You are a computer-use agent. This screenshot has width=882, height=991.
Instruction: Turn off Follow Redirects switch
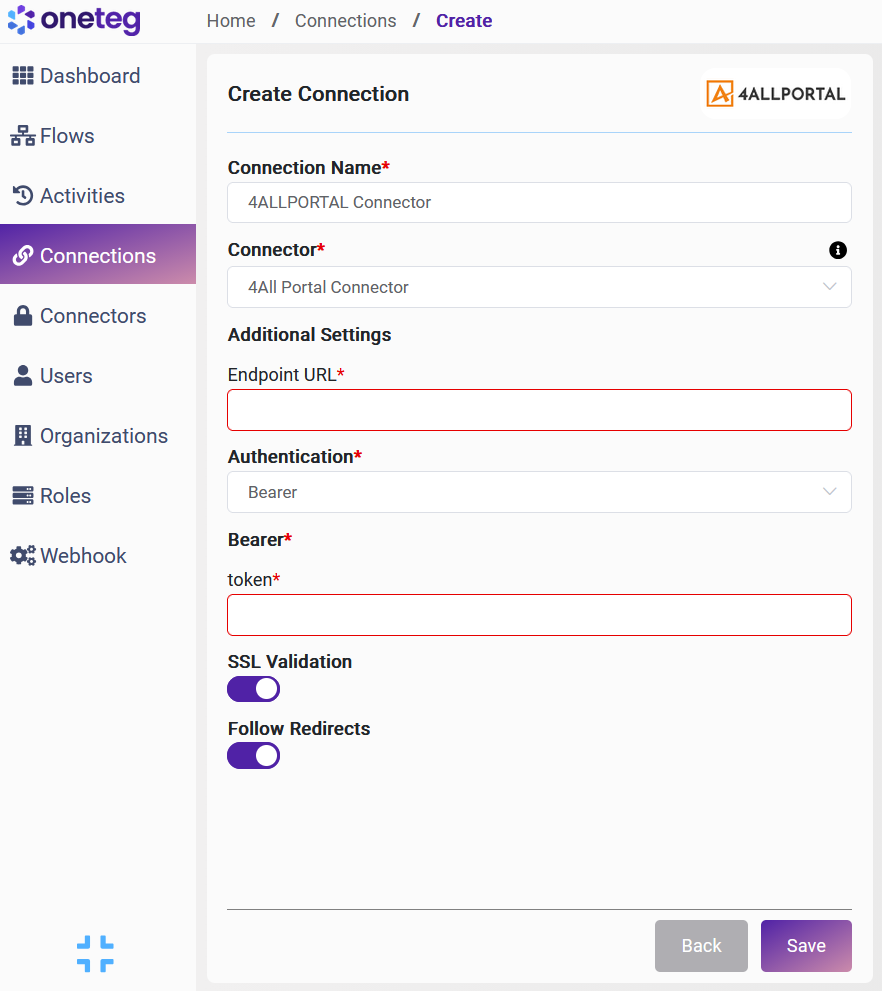click(254, 755)
